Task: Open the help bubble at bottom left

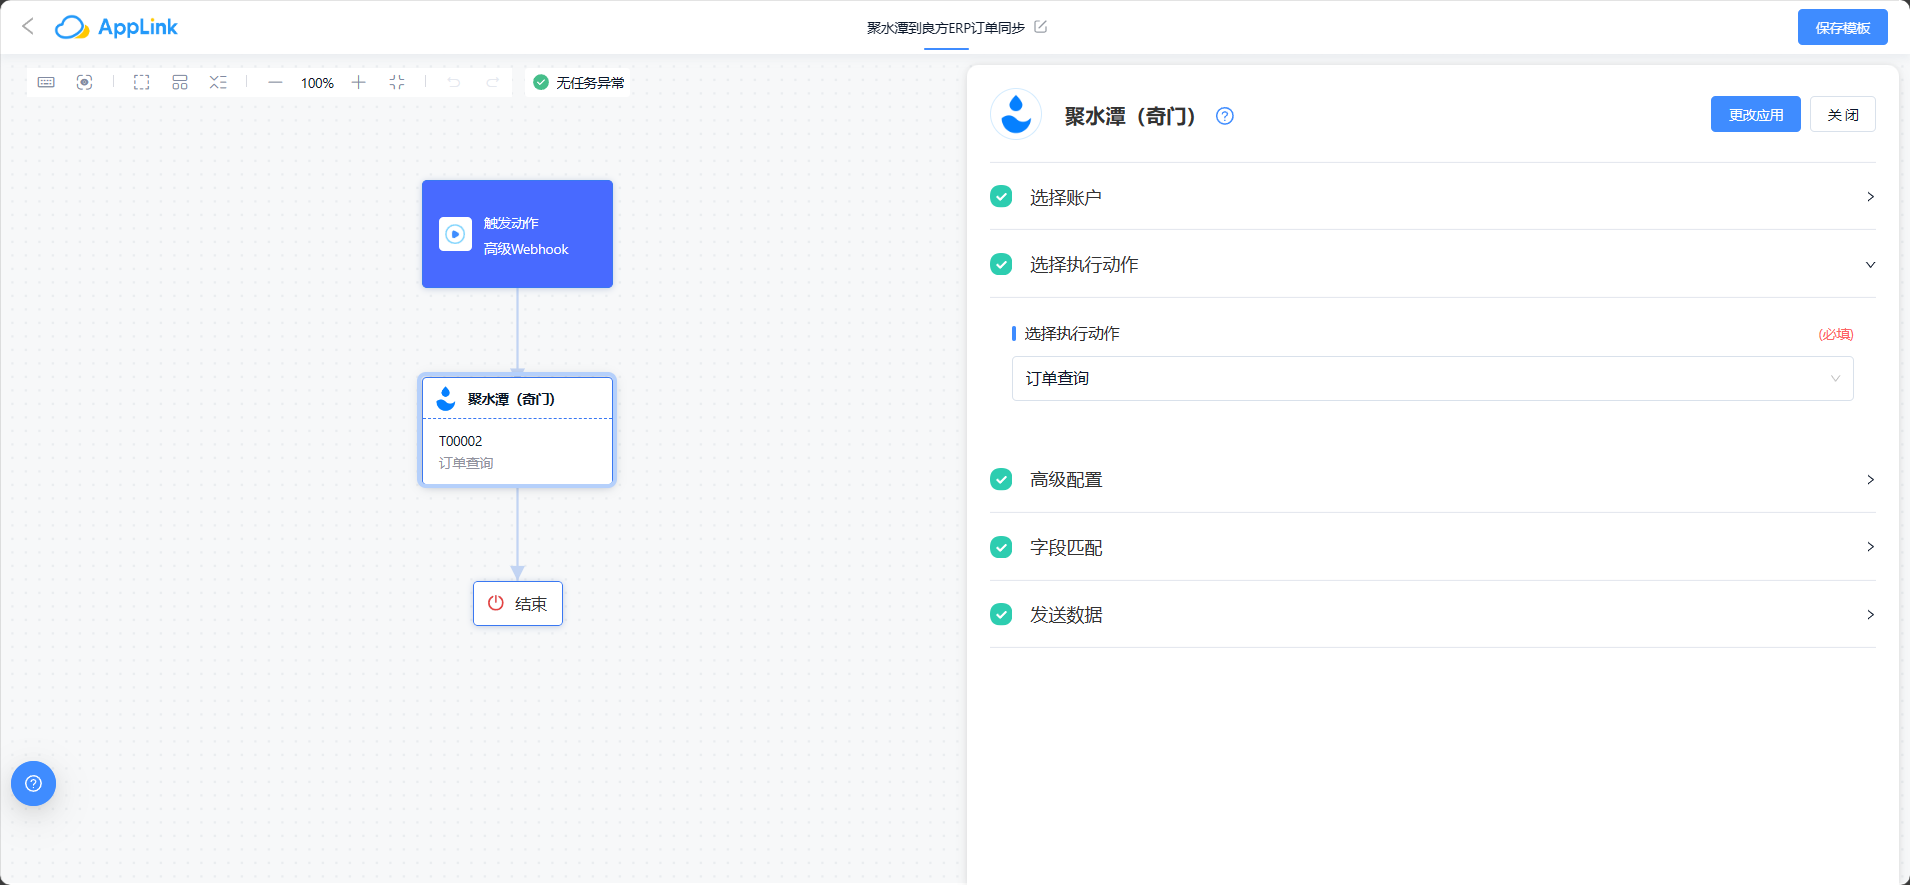Action: tap(33, 783)
